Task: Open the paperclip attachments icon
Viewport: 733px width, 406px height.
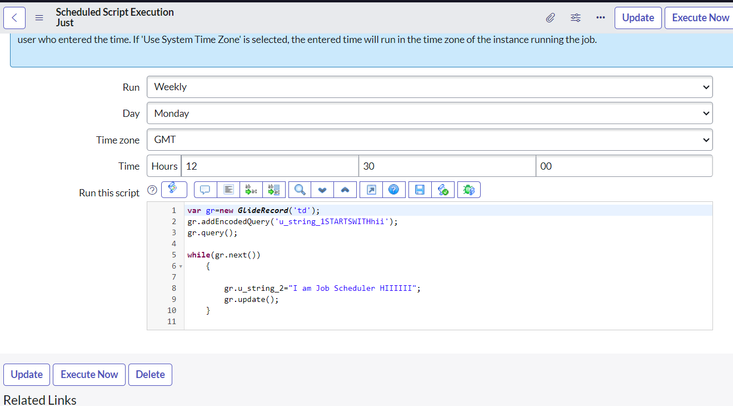Action: (550, 18)
